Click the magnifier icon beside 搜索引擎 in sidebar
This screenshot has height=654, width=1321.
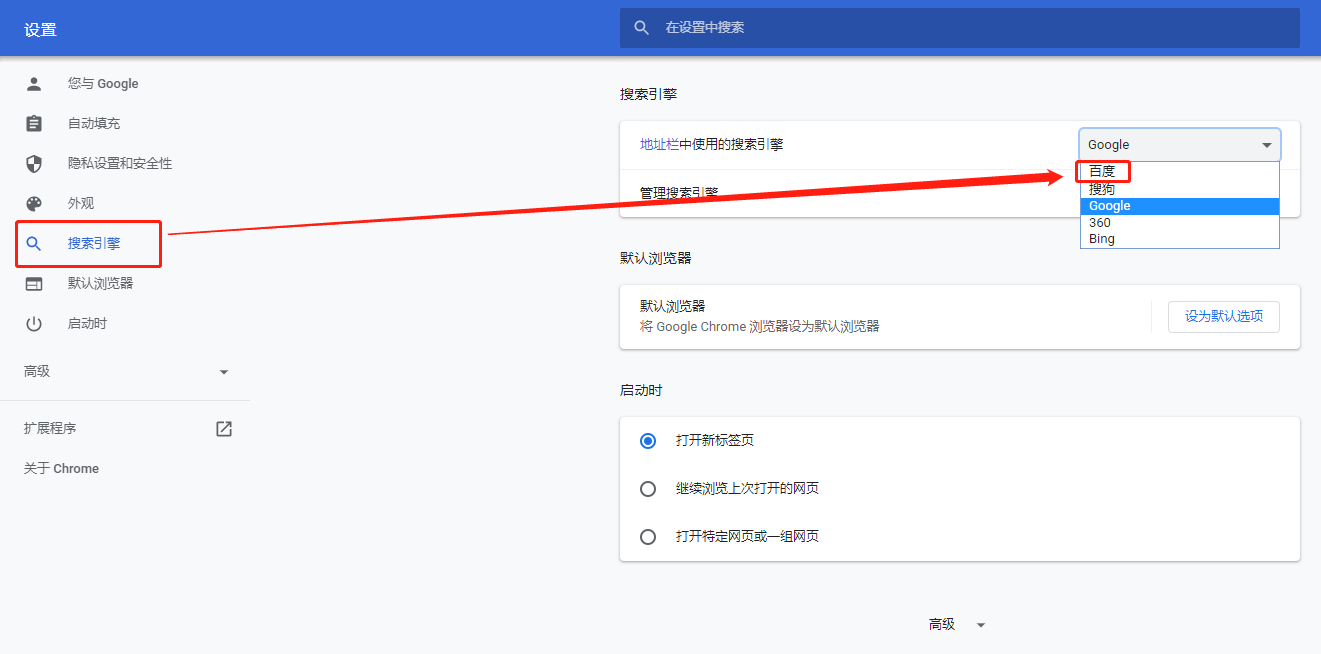pyautogui.click(x=34, y=244)
